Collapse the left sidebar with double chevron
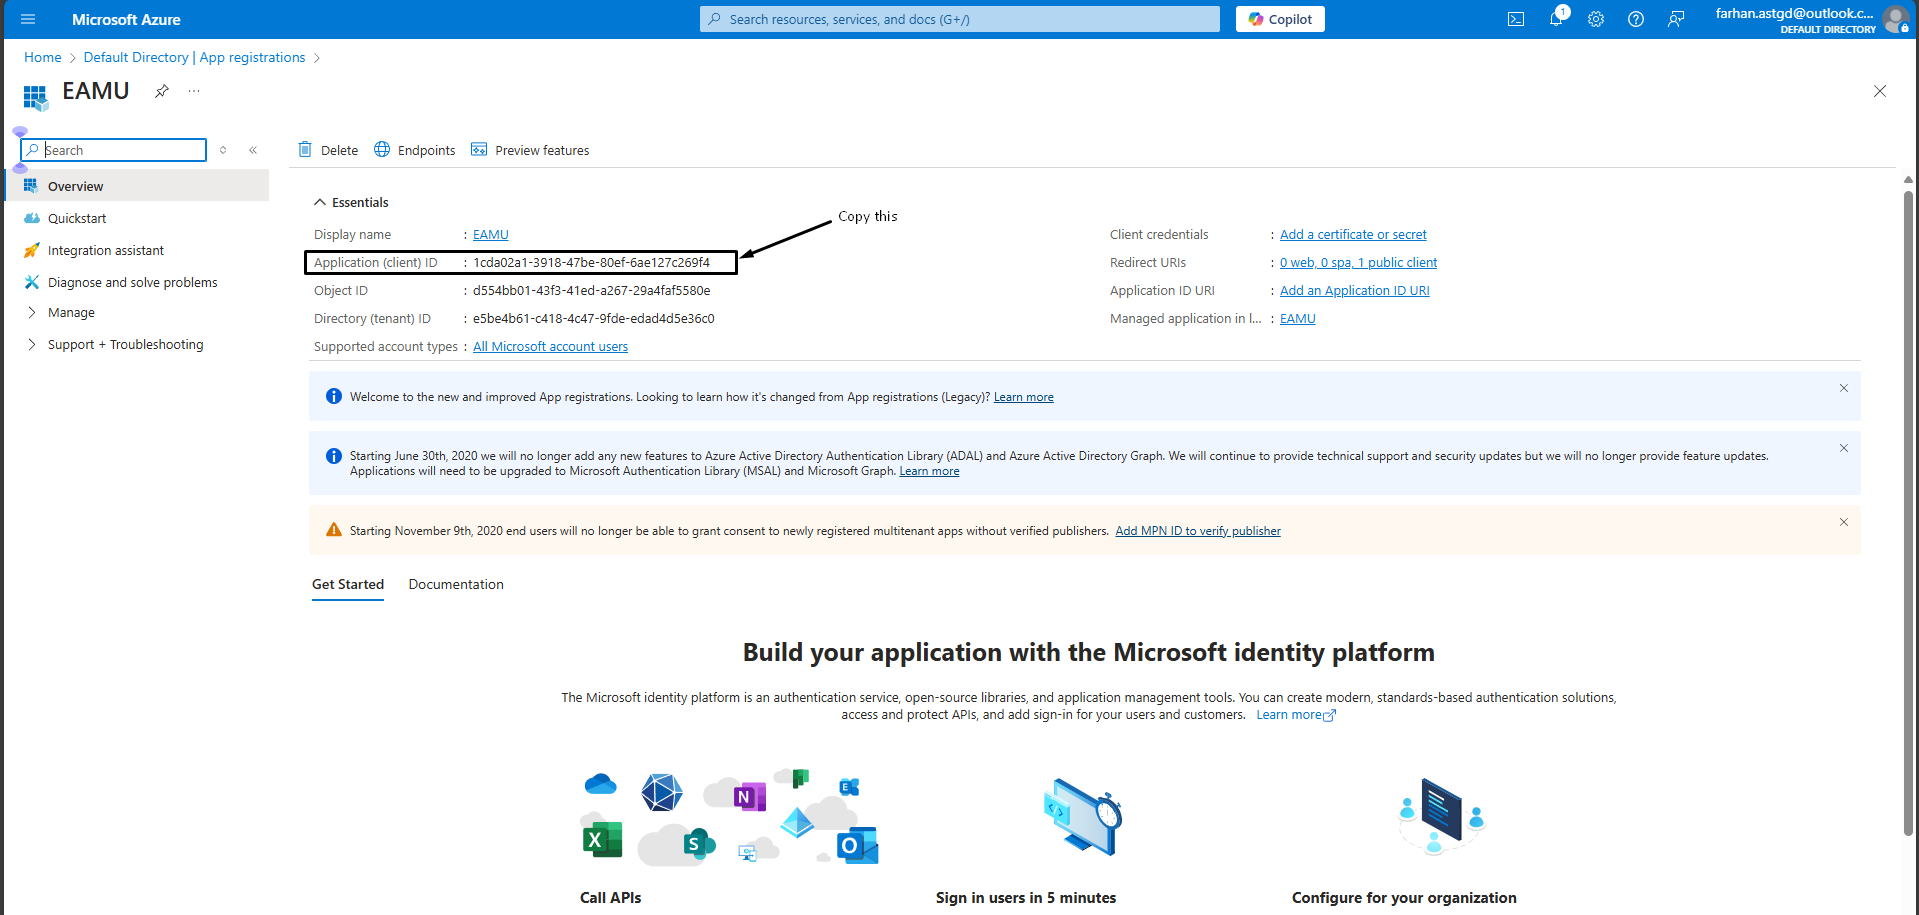 pyautogui.click(x=252, y=149)
